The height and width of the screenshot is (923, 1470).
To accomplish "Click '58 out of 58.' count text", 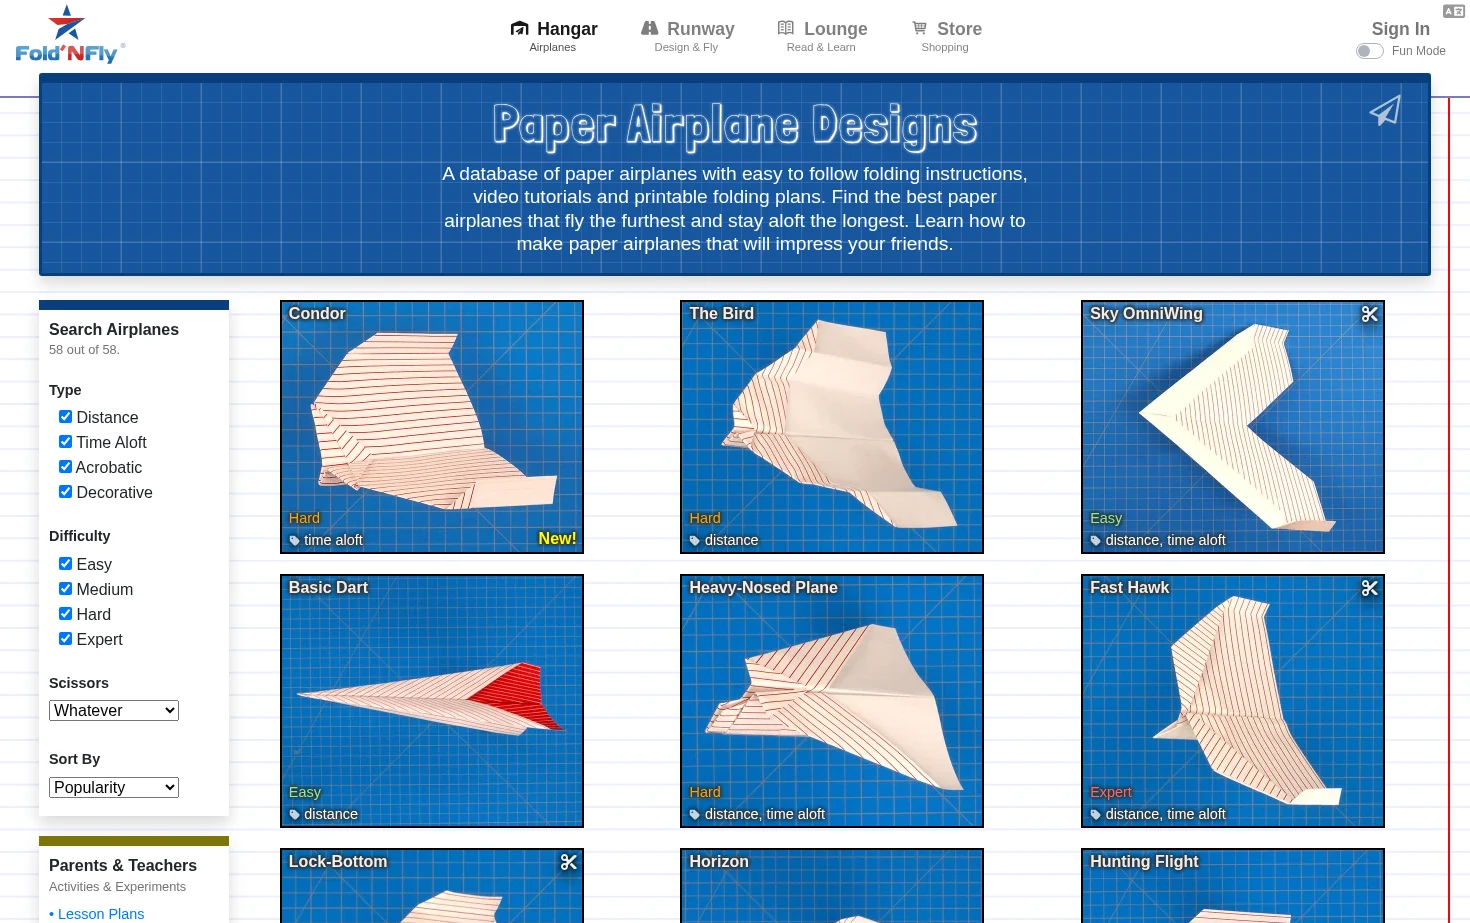I will coord(84,350).
